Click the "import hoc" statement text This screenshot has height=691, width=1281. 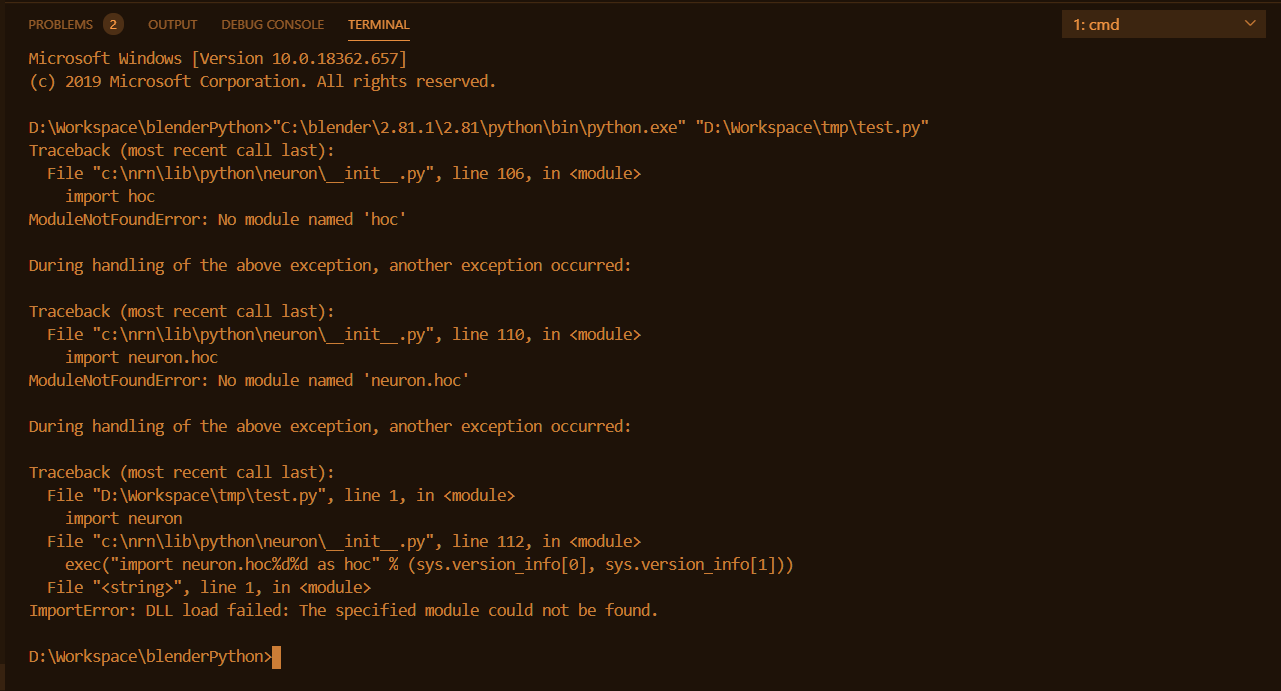coord(111,195)
